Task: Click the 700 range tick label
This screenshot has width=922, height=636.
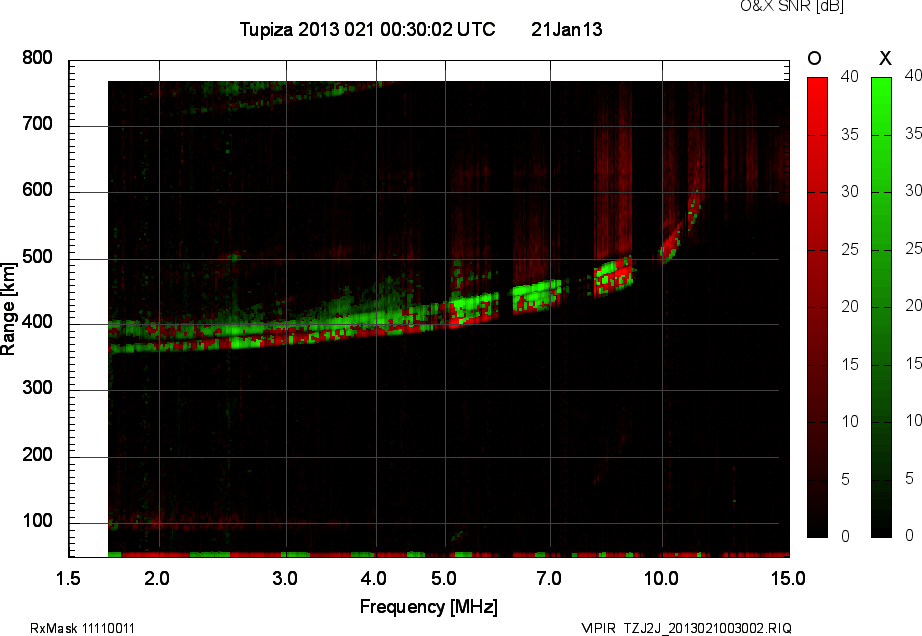Action: [x=37, y=124]
